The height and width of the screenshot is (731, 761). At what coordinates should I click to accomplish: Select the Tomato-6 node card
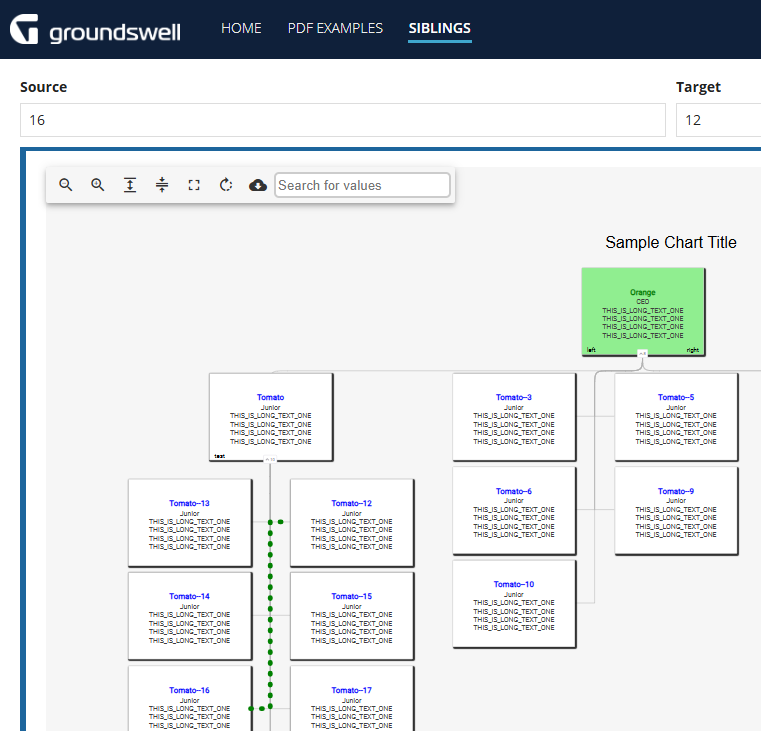[x=514, y=511]
